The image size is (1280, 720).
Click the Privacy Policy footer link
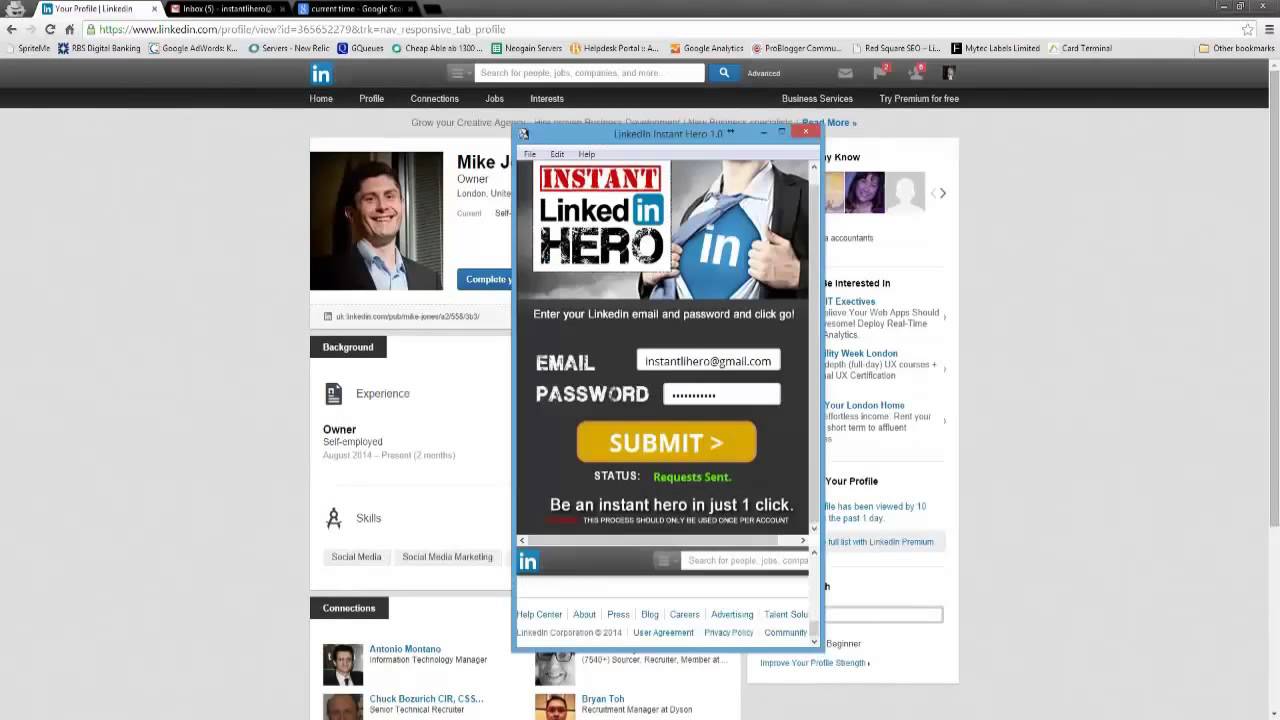729,633
